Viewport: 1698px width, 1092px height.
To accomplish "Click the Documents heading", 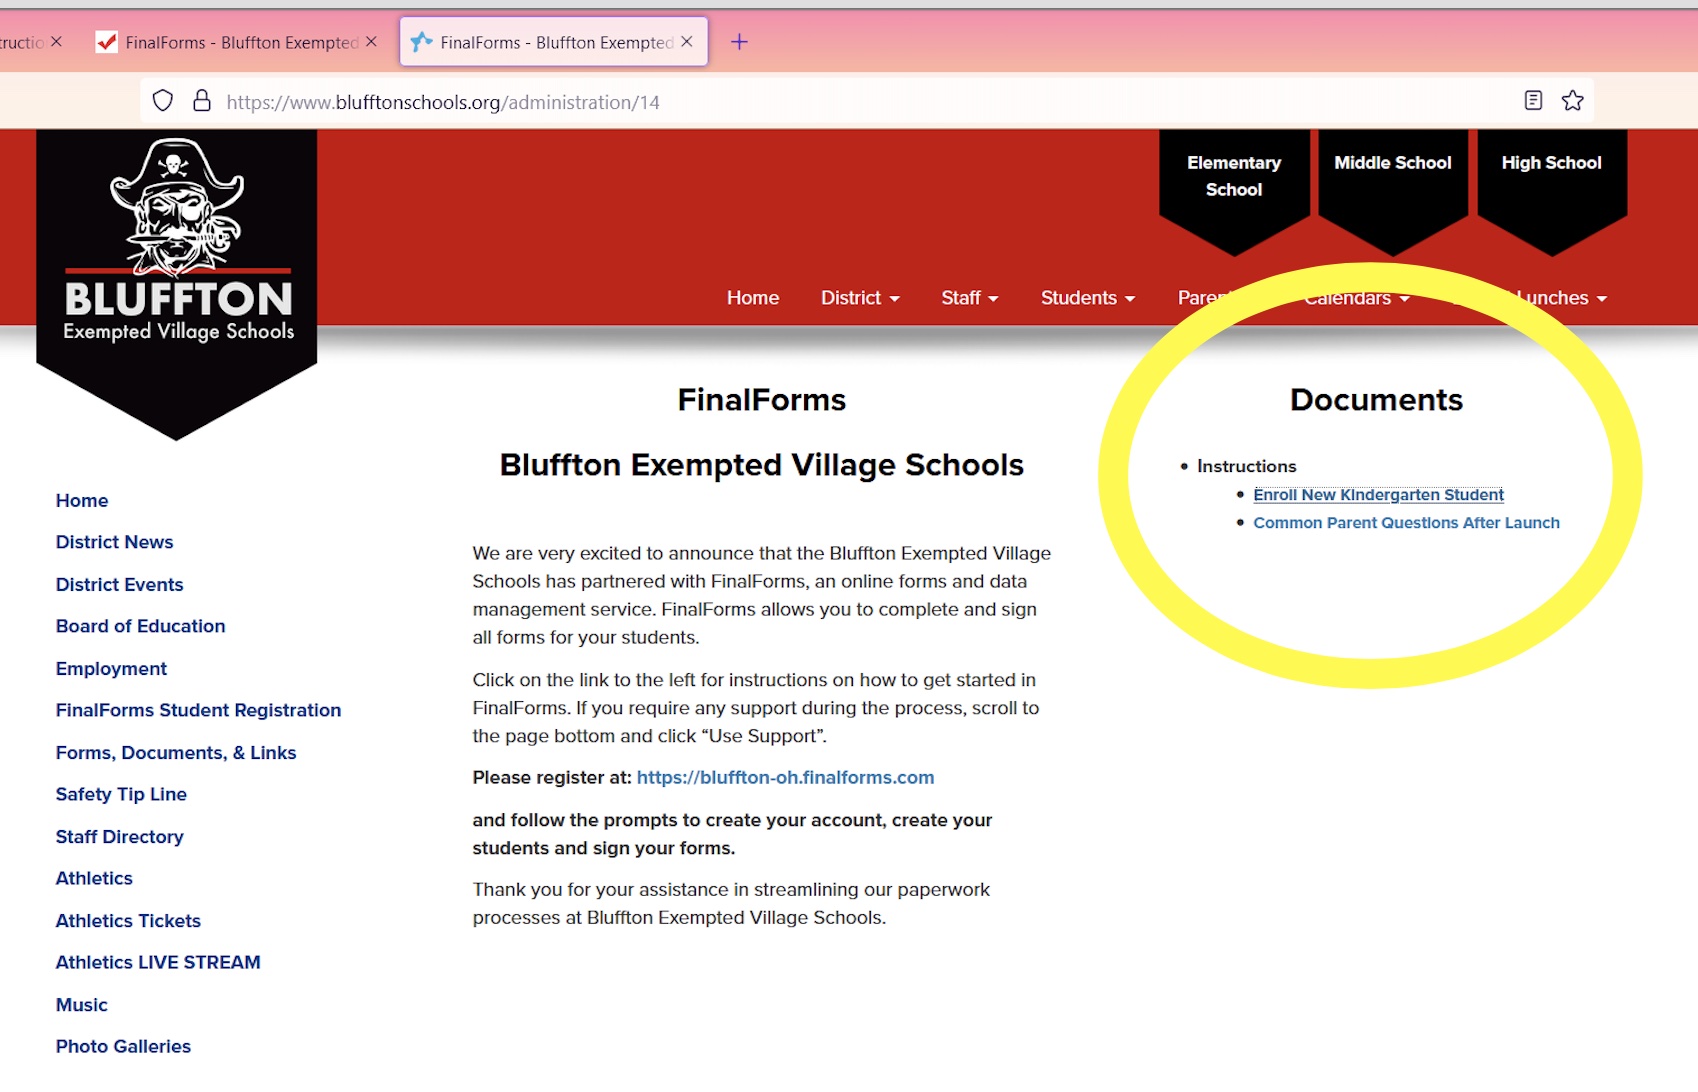I will coord(1376,400).
